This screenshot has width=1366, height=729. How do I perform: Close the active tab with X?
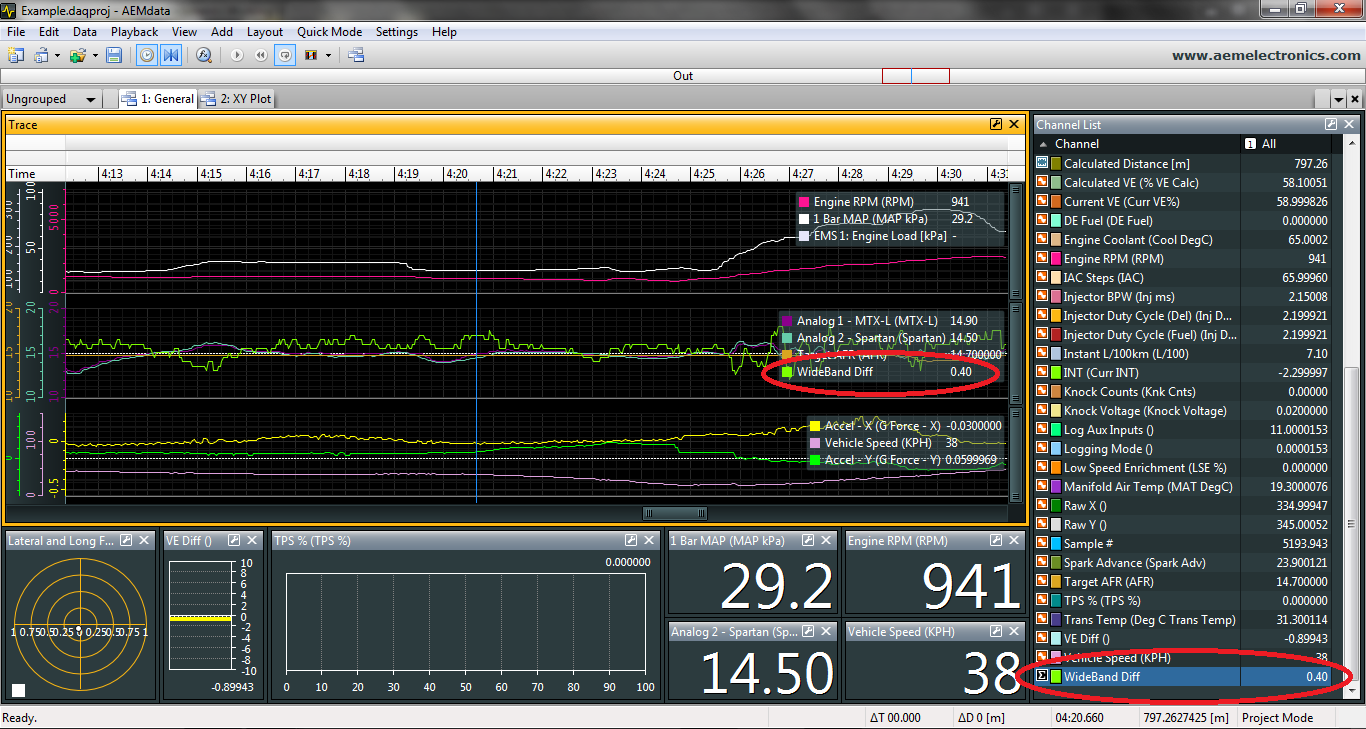tap(1355, 100)
